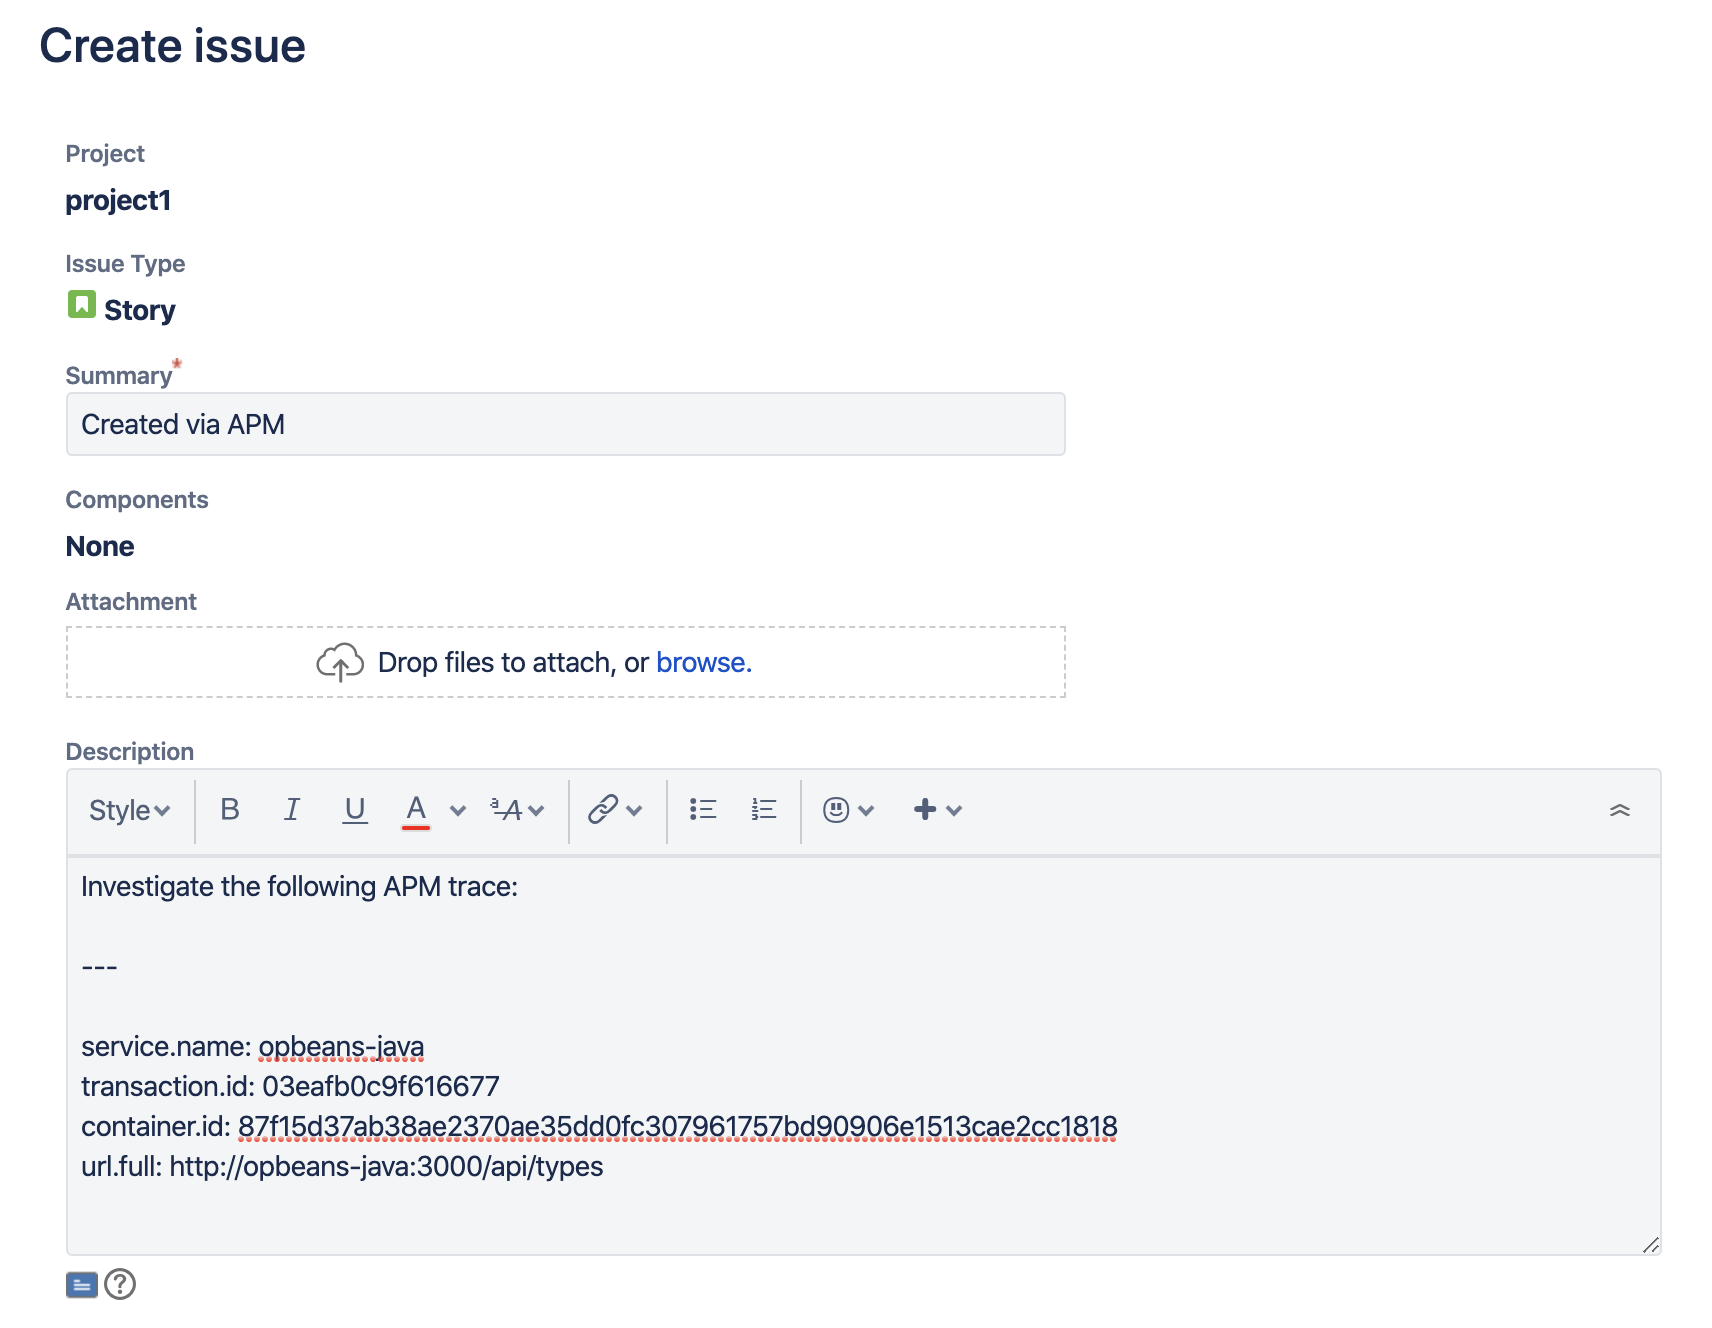Apply text color with the A icon

click(416, 808)
